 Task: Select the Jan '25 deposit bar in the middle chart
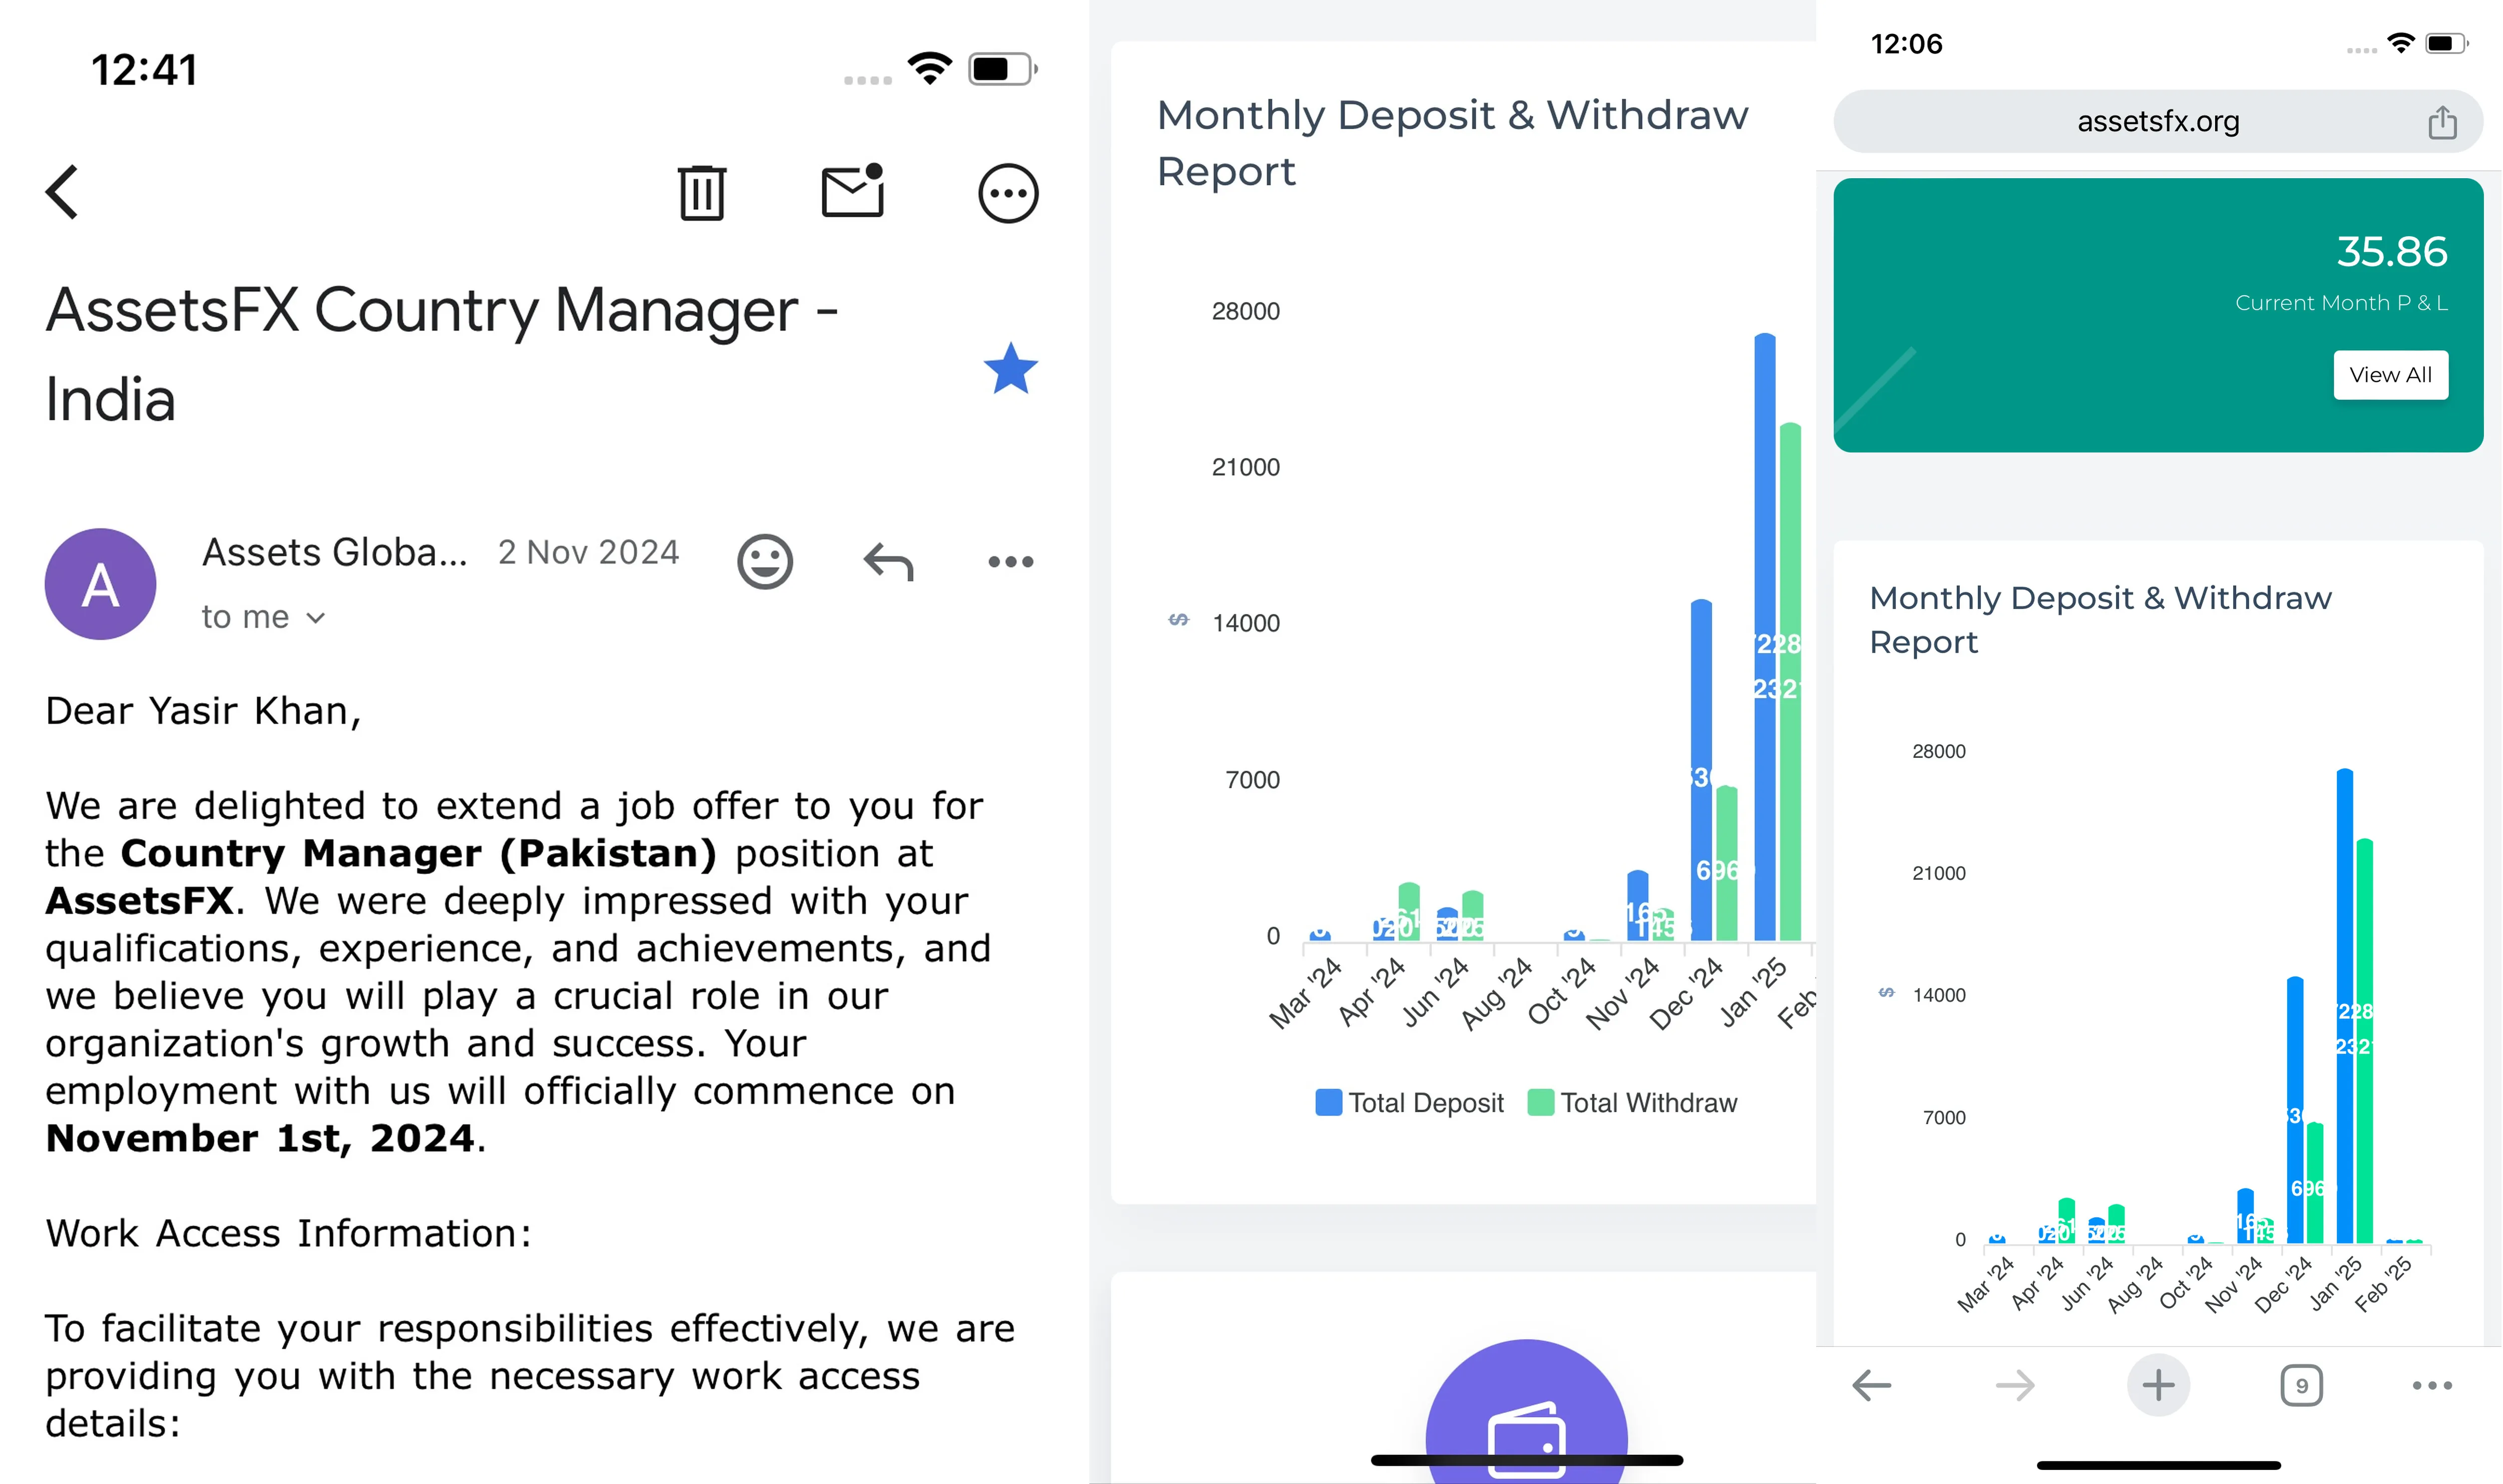click(1765, 637)
